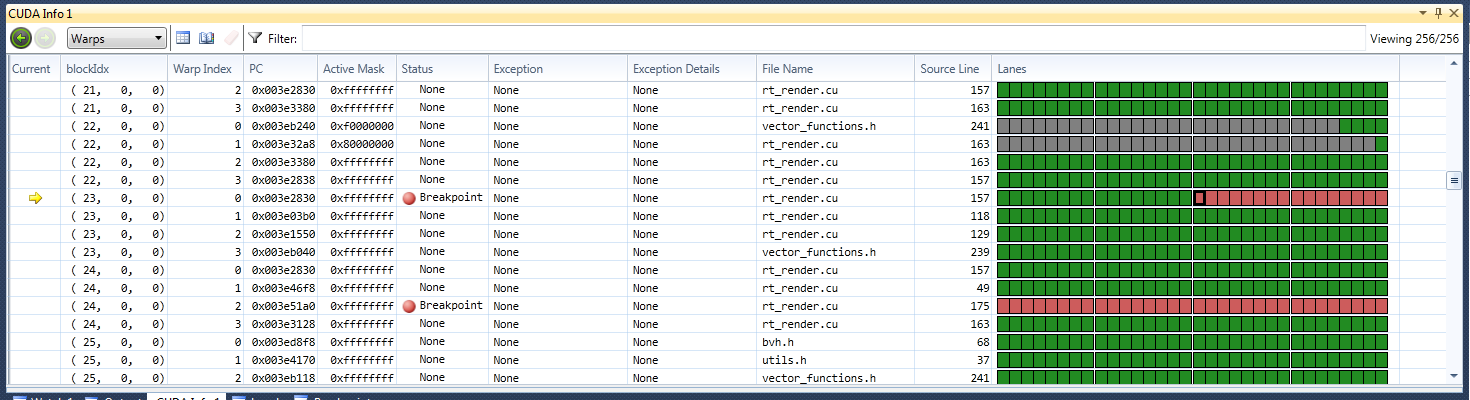Image resolution: width=1470 pixels, height=400 pixels.
Task: Click the Status column header
Action: pos(417,69)
